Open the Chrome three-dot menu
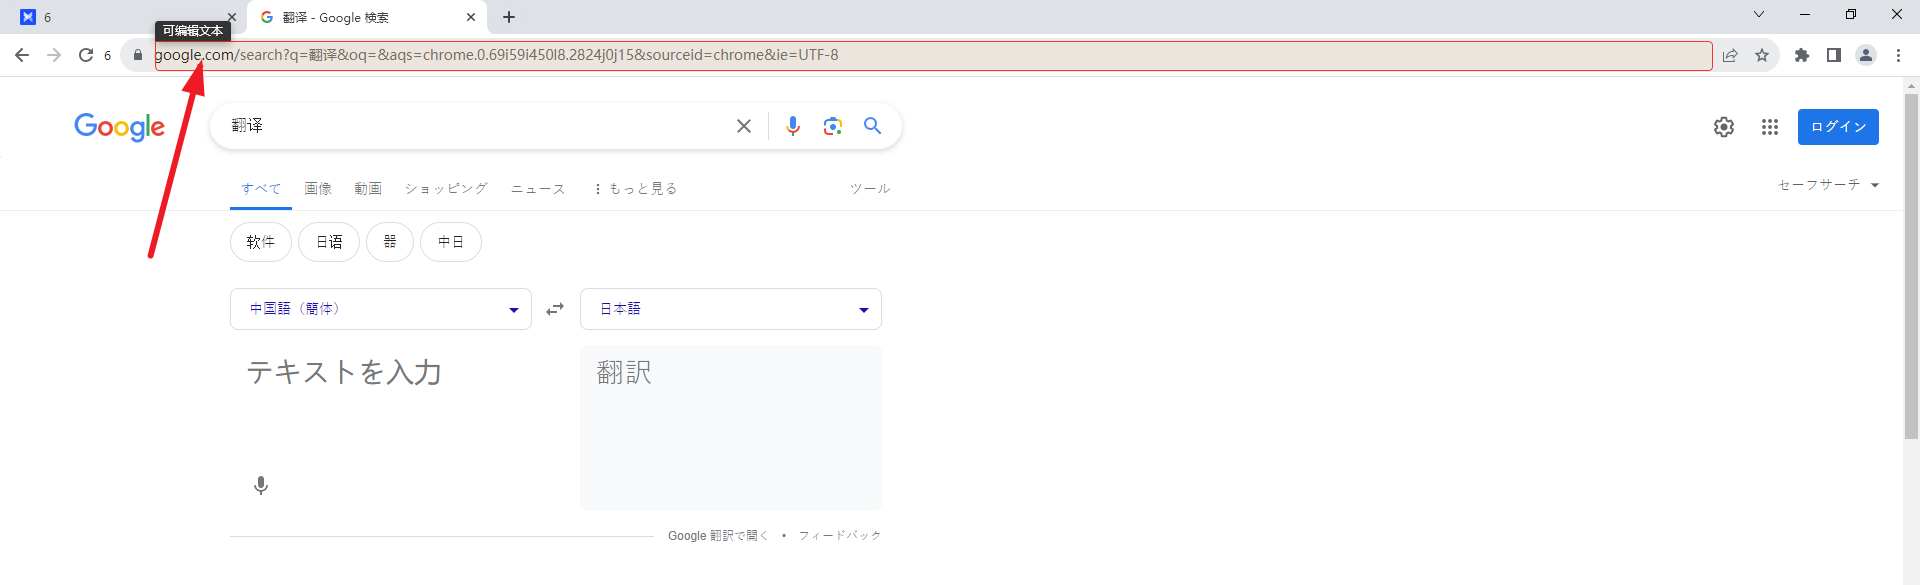 1898,55
